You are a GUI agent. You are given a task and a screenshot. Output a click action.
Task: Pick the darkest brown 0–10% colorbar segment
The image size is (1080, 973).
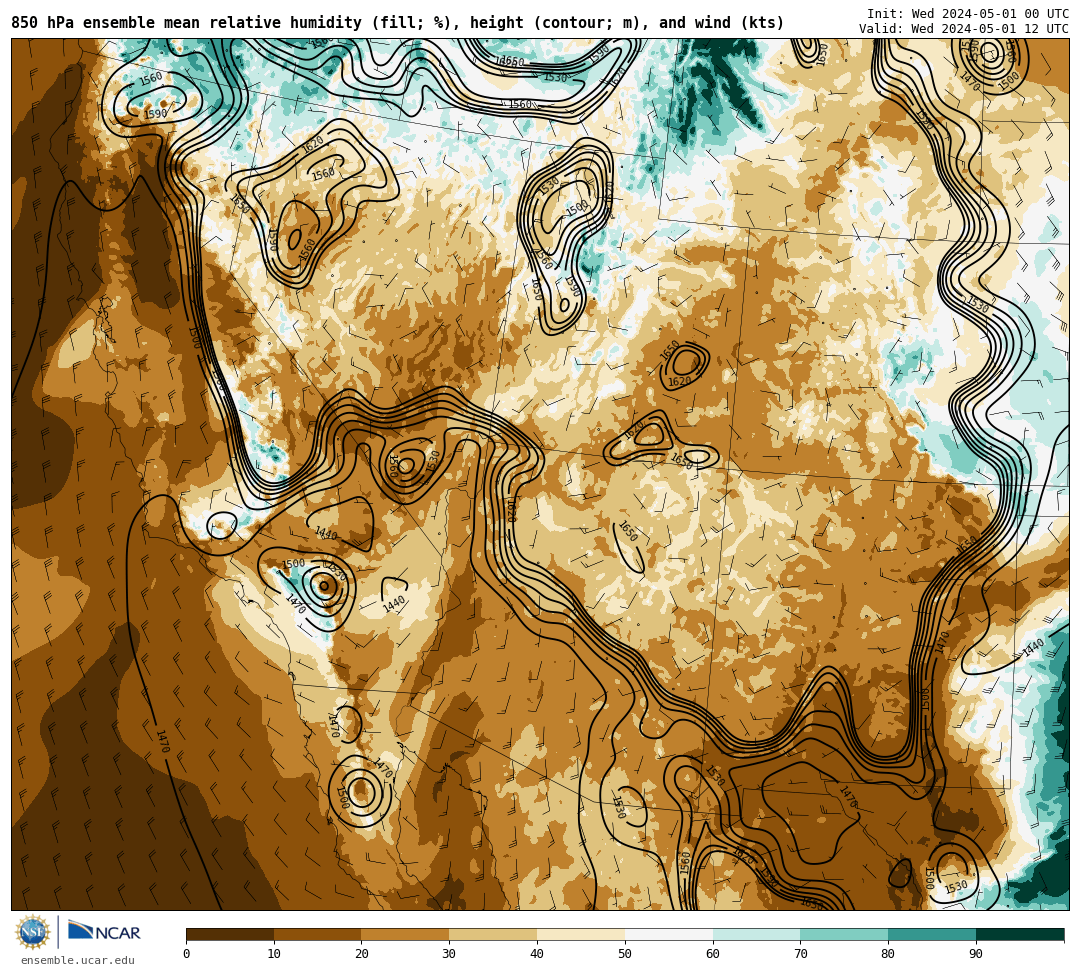[x=230, y=934]
